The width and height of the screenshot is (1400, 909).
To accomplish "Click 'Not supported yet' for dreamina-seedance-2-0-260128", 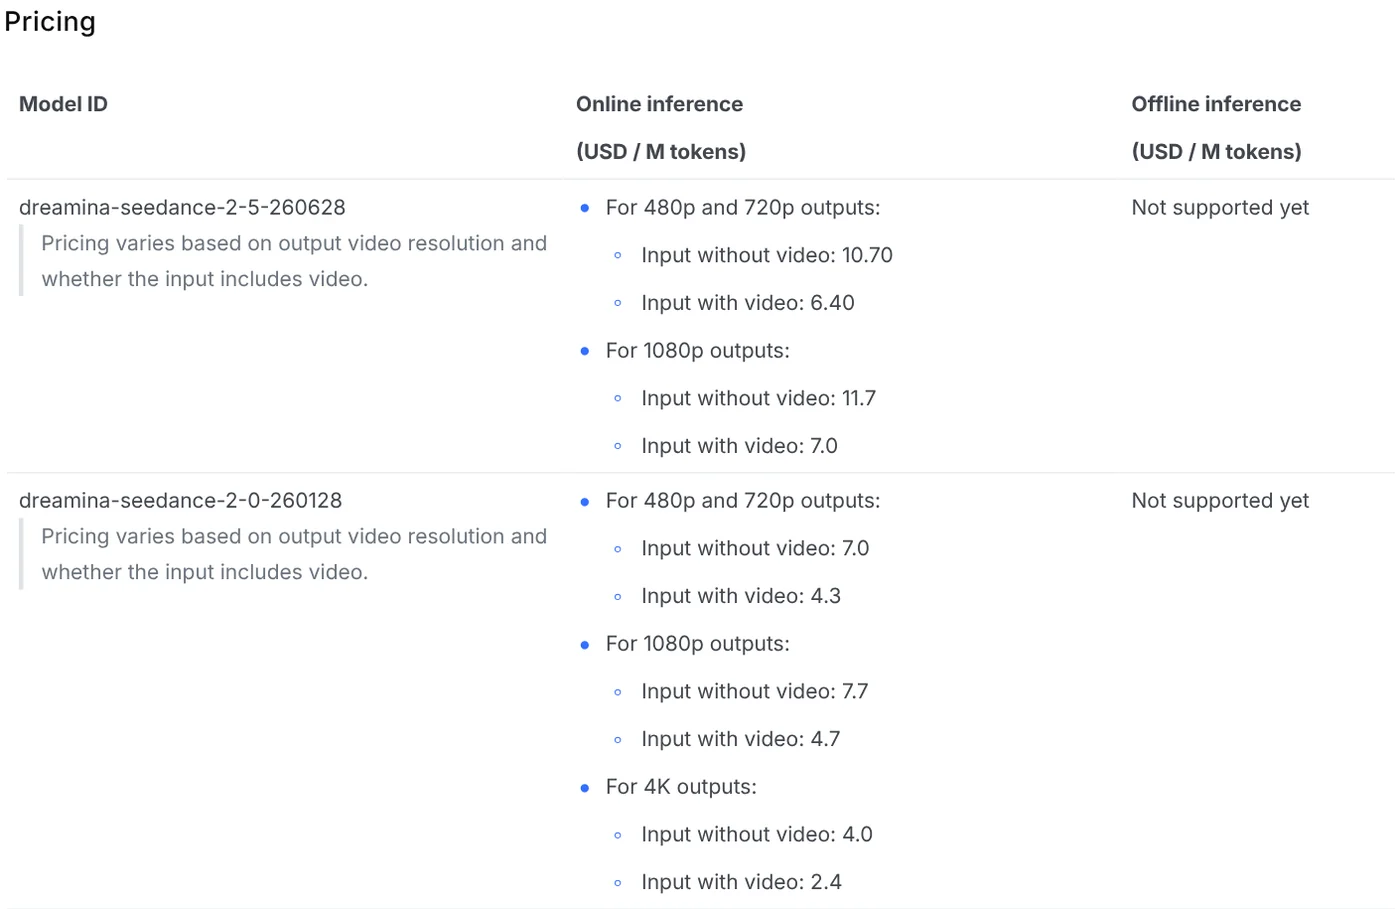I will click(1220, 500).
